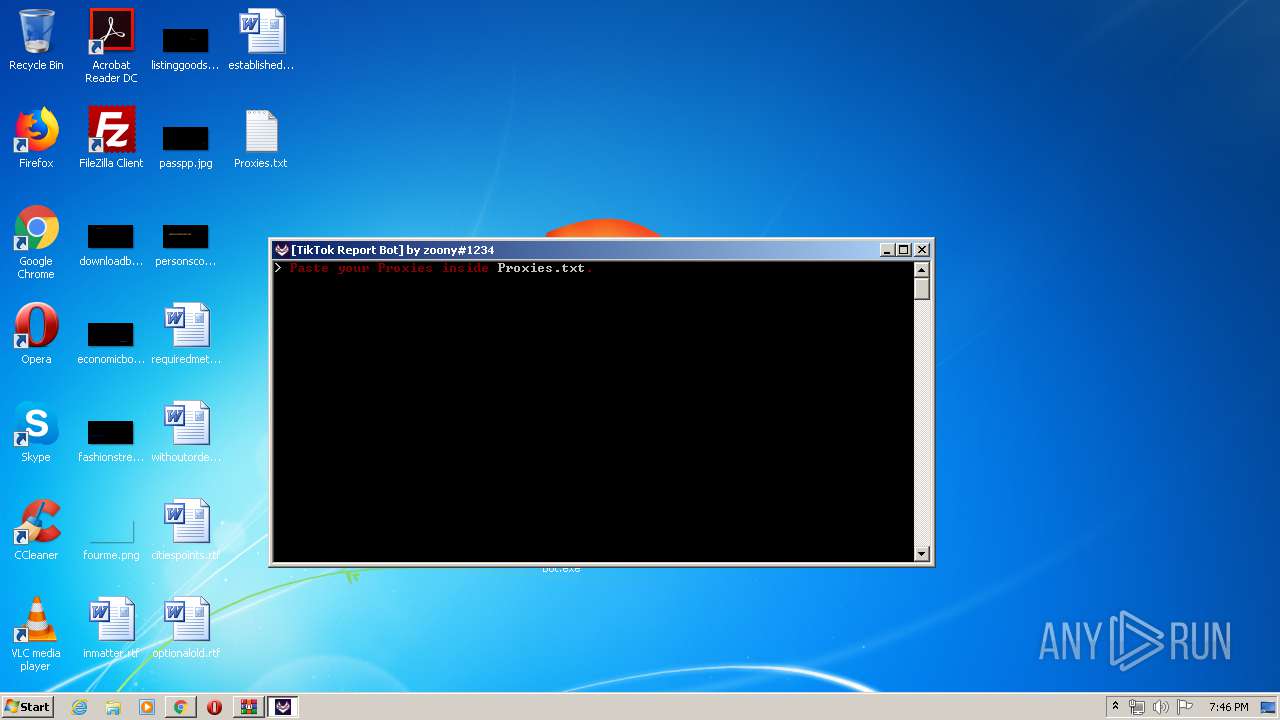
Task: Open Proxies.txt file on desktop
Action: [261, 138]
